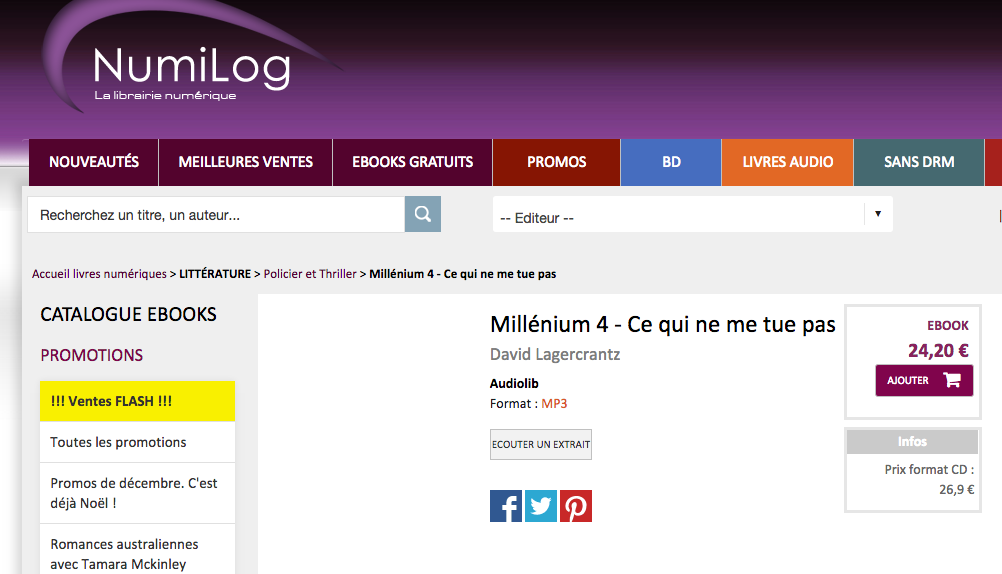Click CATALOGUE EBOOKS heading

[x=128, y=314]
